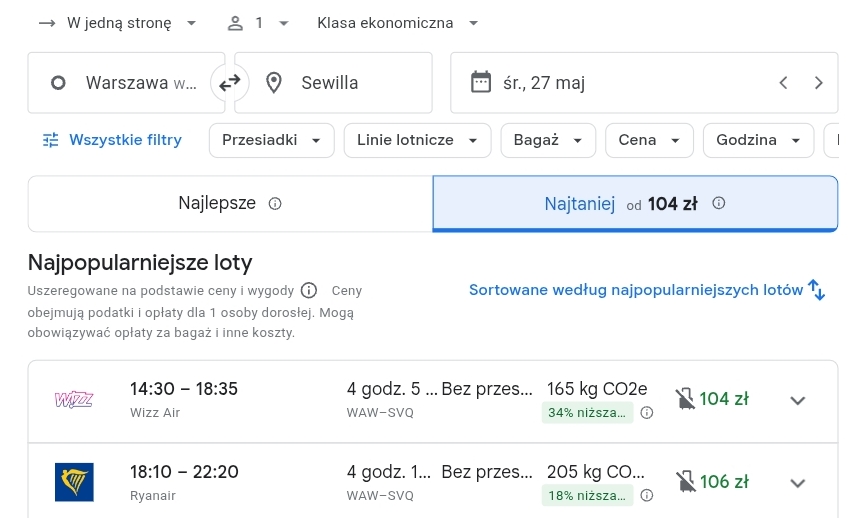Open the 'Godzina' filter dropdown
The image size is (854, 518).
[x=758, y=140]
